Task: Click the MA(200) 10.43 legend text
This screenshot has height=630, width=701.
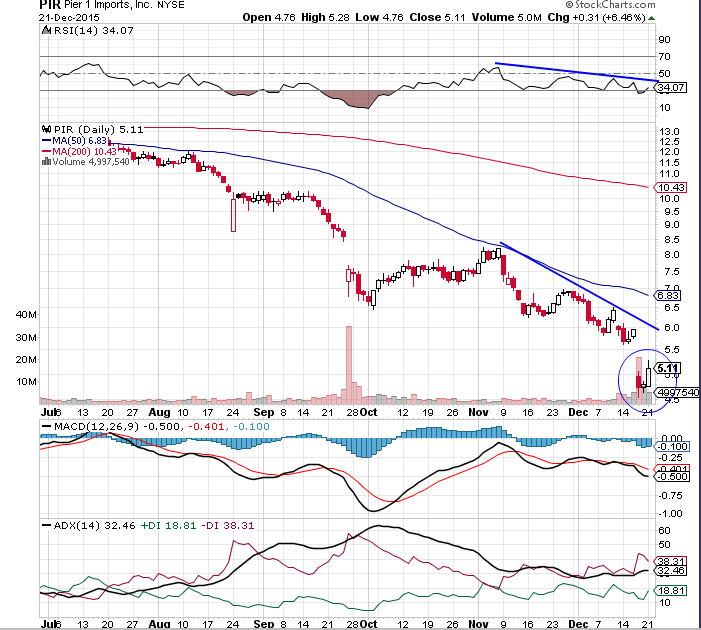Action: pyautogui.click(x=84, y=152)
